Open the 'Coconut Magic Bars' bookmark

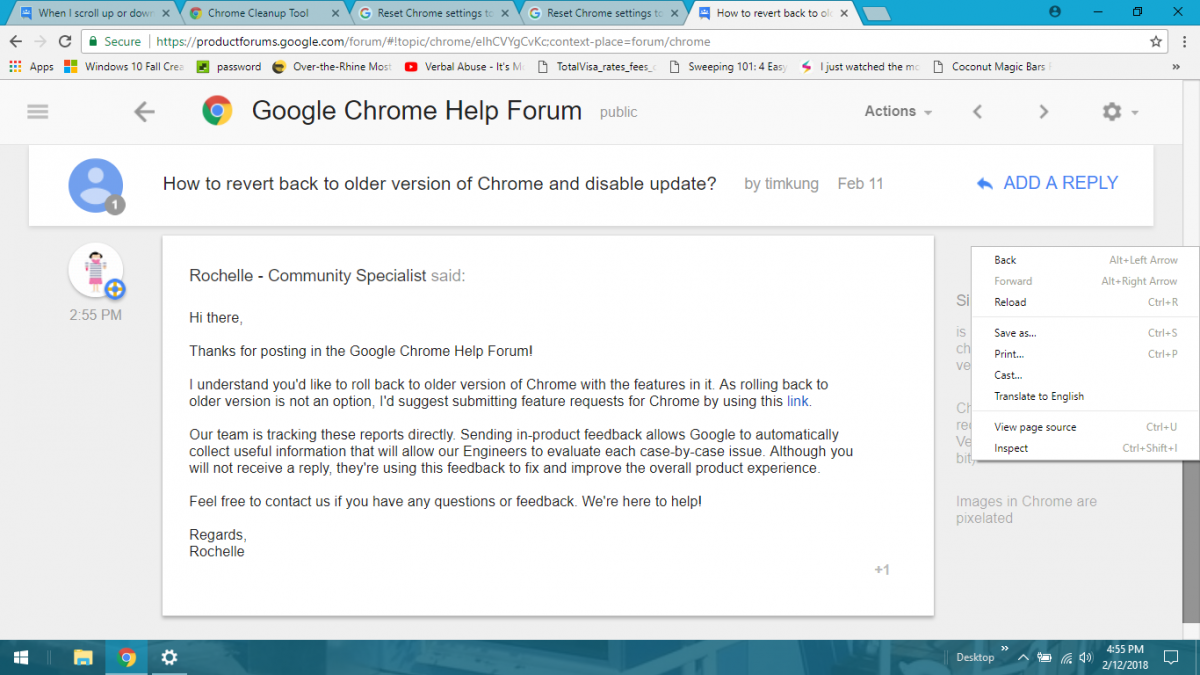click(x=991, y=67)
